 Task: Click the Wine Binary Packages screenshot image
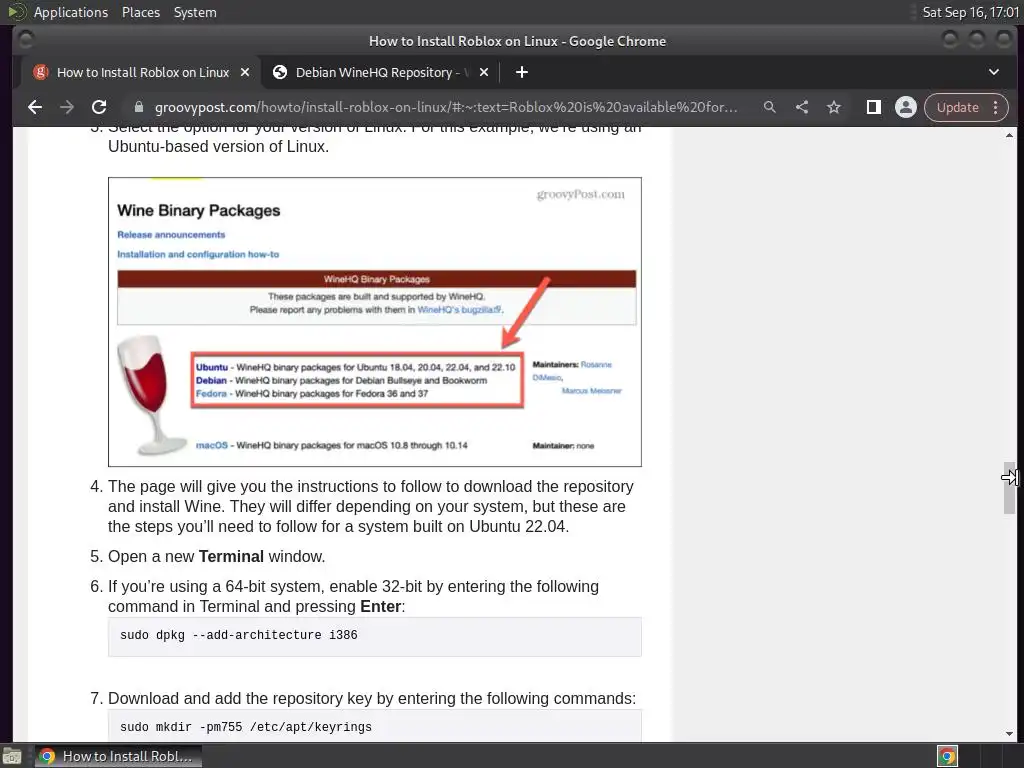point(375,322)
